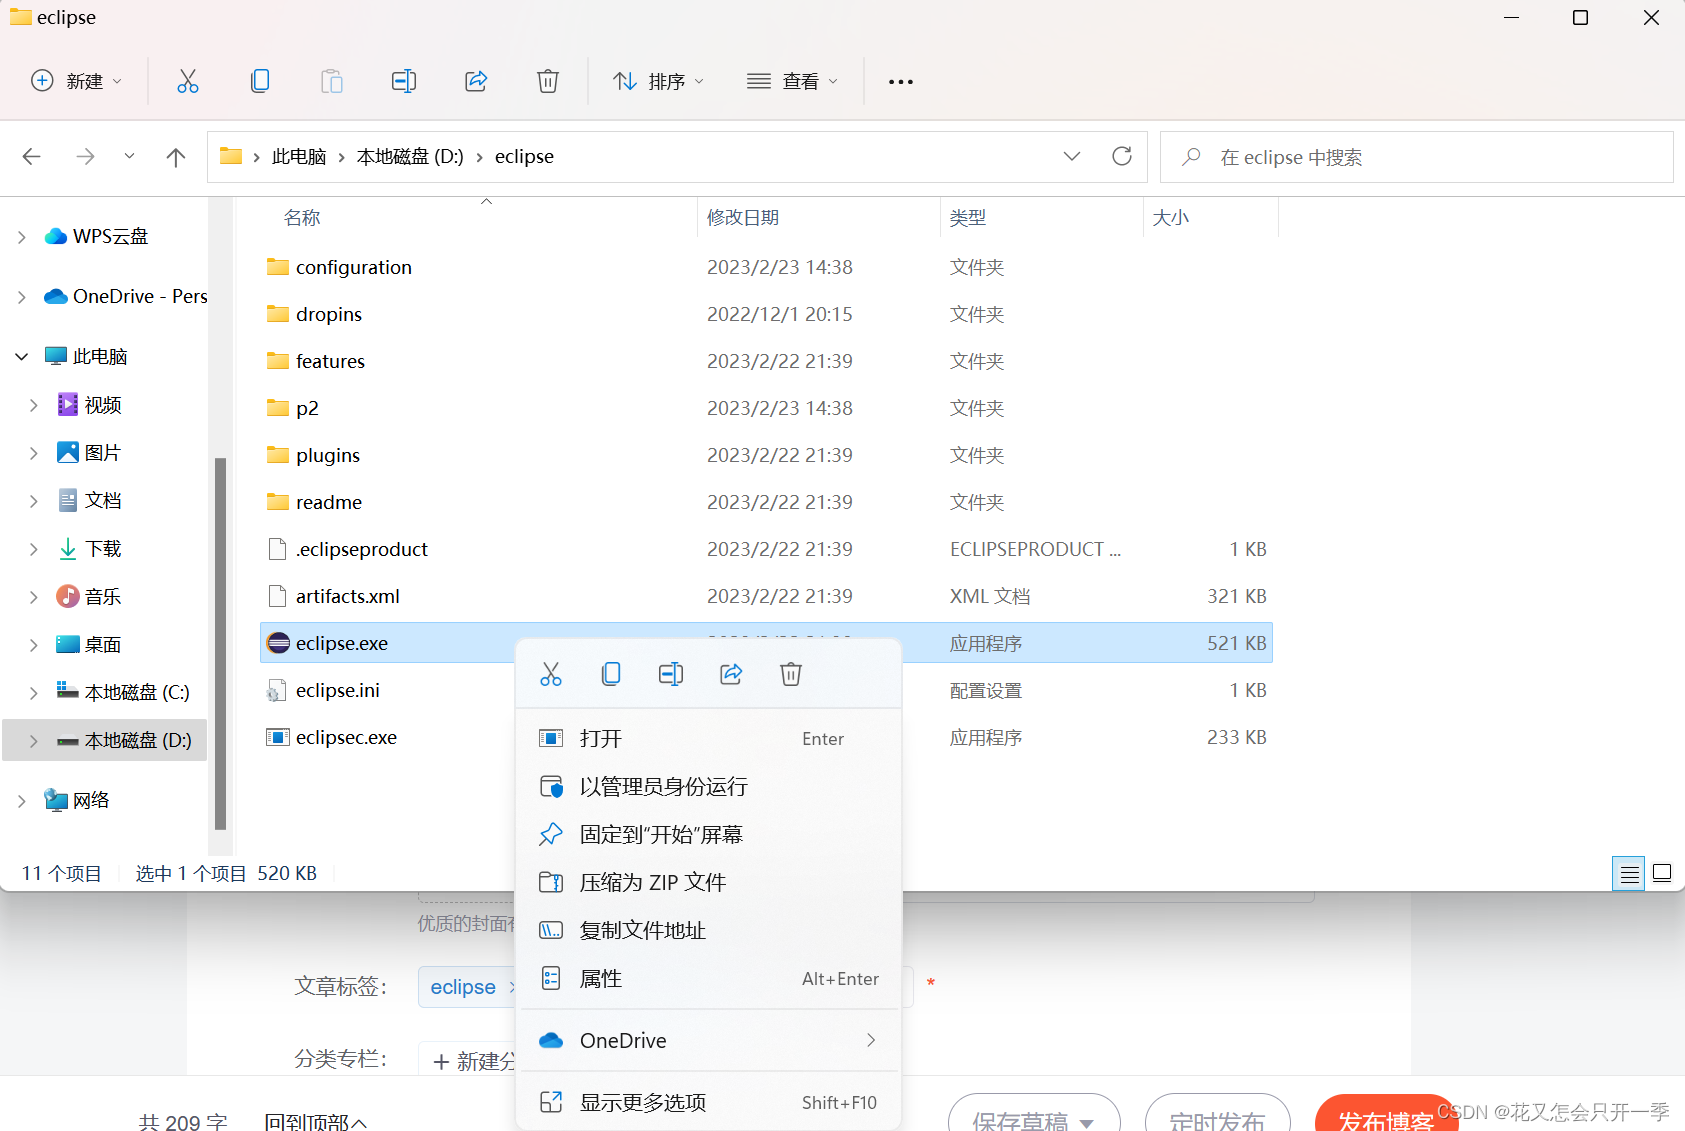Choose 以管理员身份运行 from context menu
The height and width of the screenshot is (1131, 1685).
click(x=663, y=786)
